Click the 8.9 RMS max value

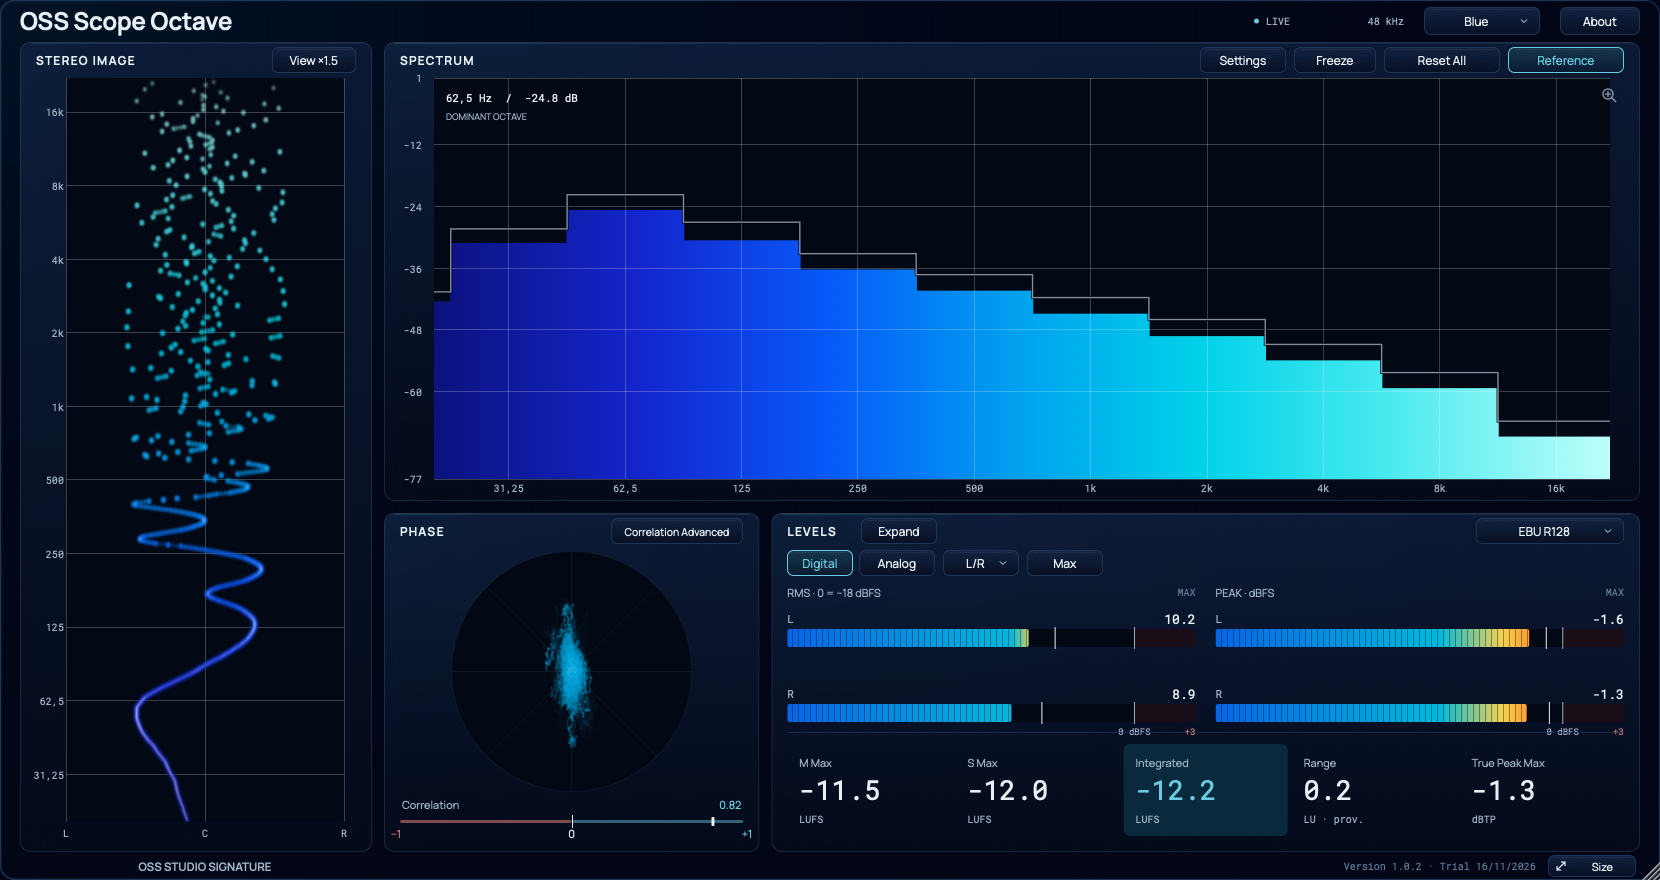(1184, 695)
